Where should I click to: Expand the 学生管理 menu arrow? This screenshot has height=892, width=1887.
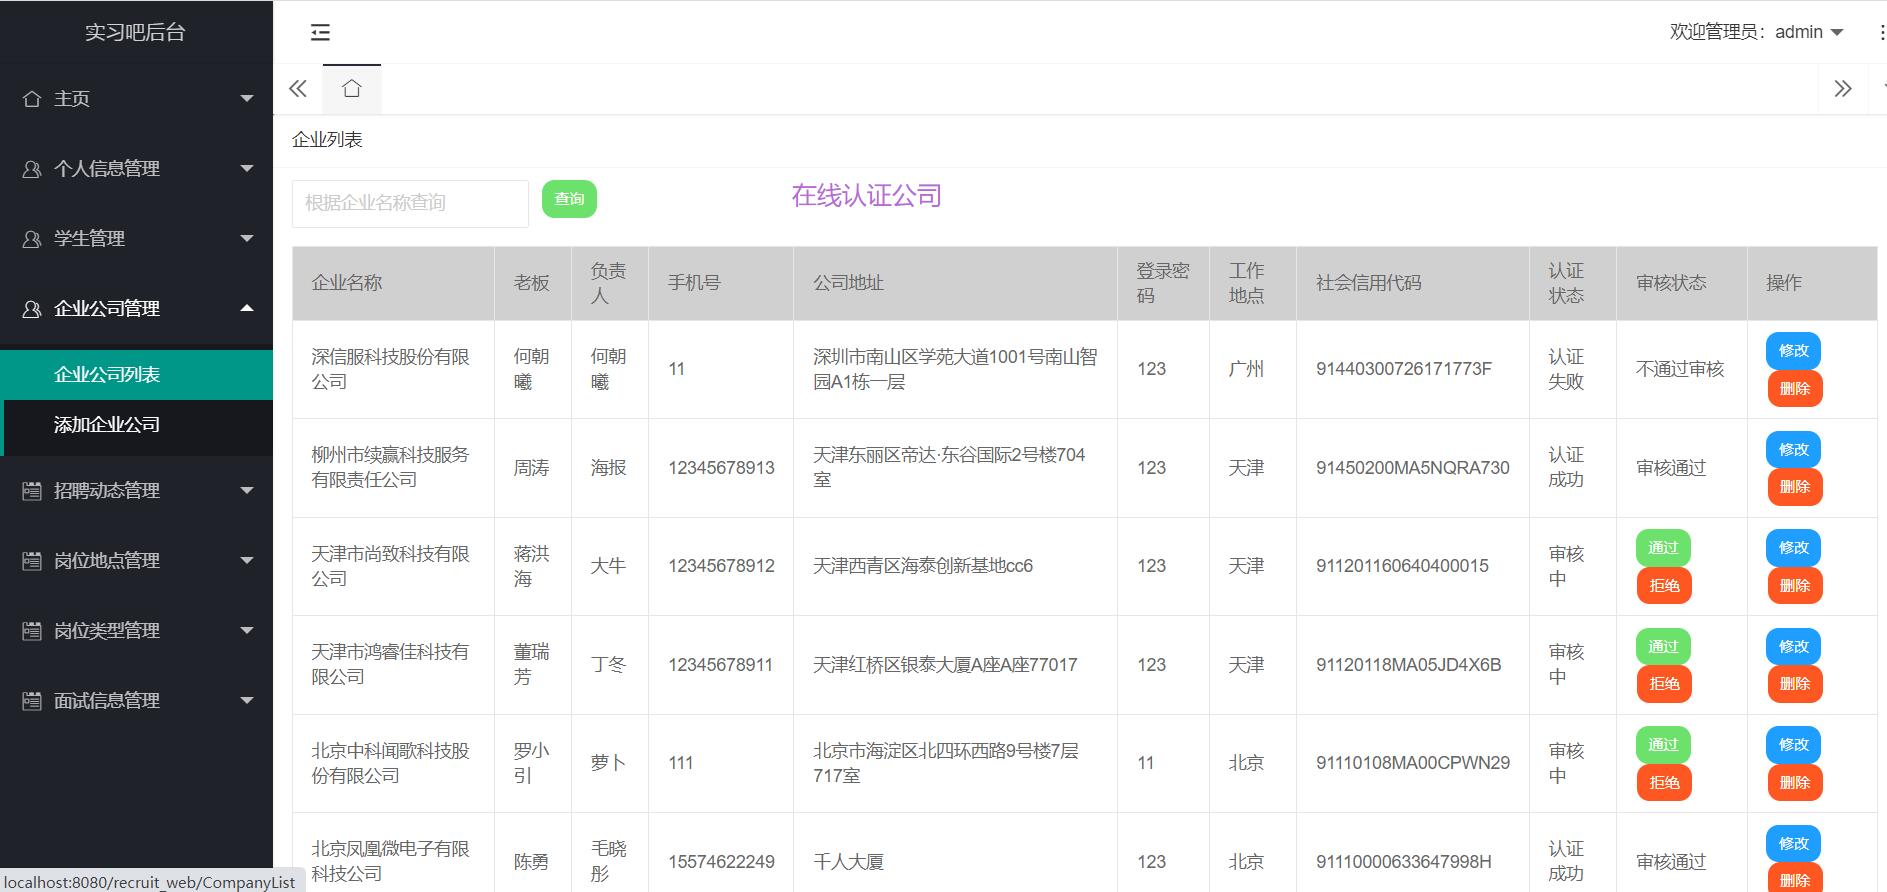pos(247,238)
